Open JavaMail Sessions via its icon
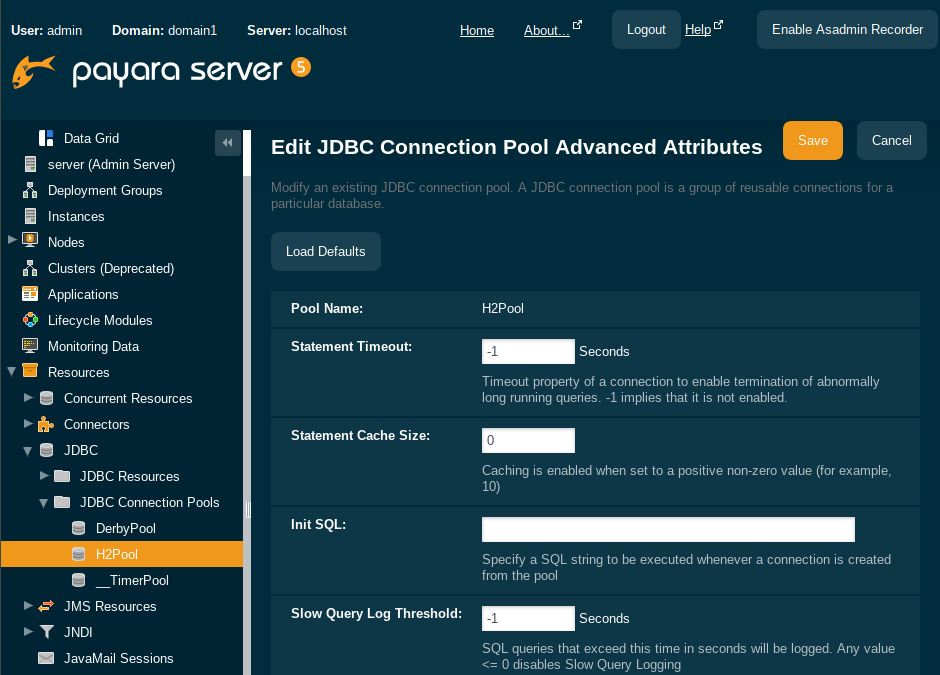The height and width of the screenshot is (675, 940). [x=44, y=658]
